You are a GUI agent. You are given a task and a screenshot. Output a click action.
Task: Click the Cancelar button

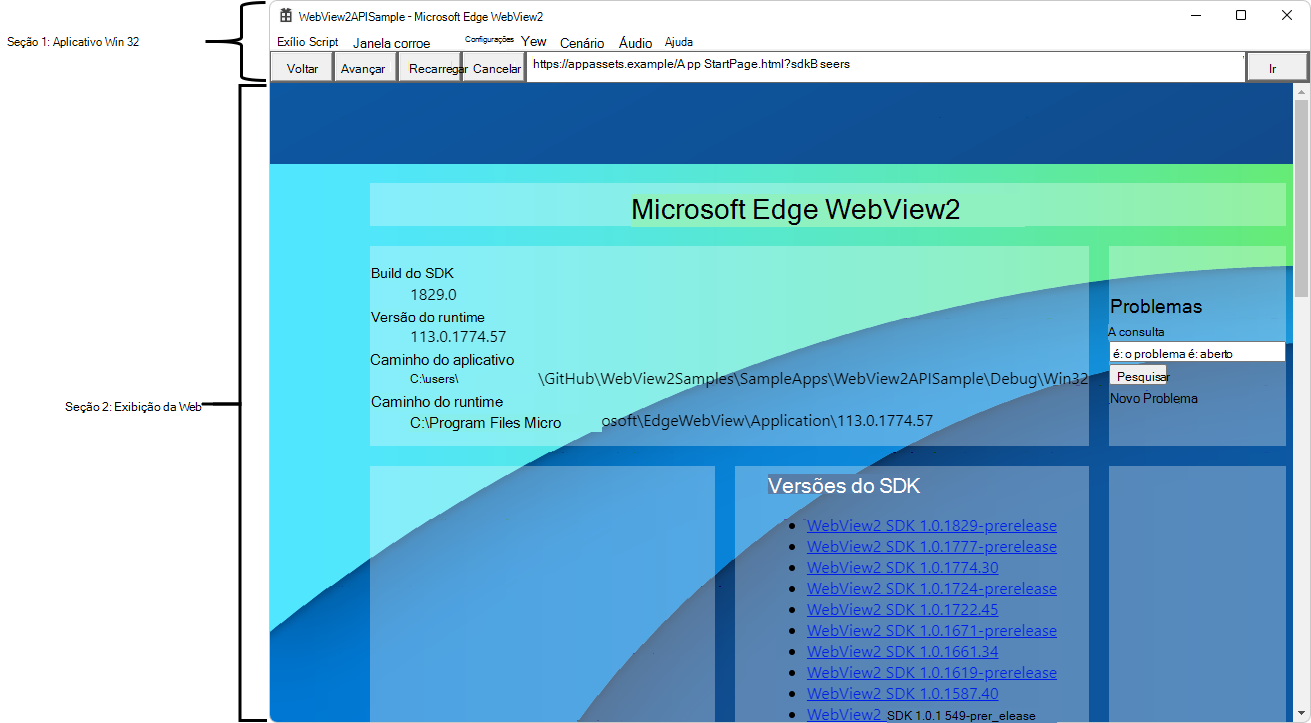[x=494, y=68]
